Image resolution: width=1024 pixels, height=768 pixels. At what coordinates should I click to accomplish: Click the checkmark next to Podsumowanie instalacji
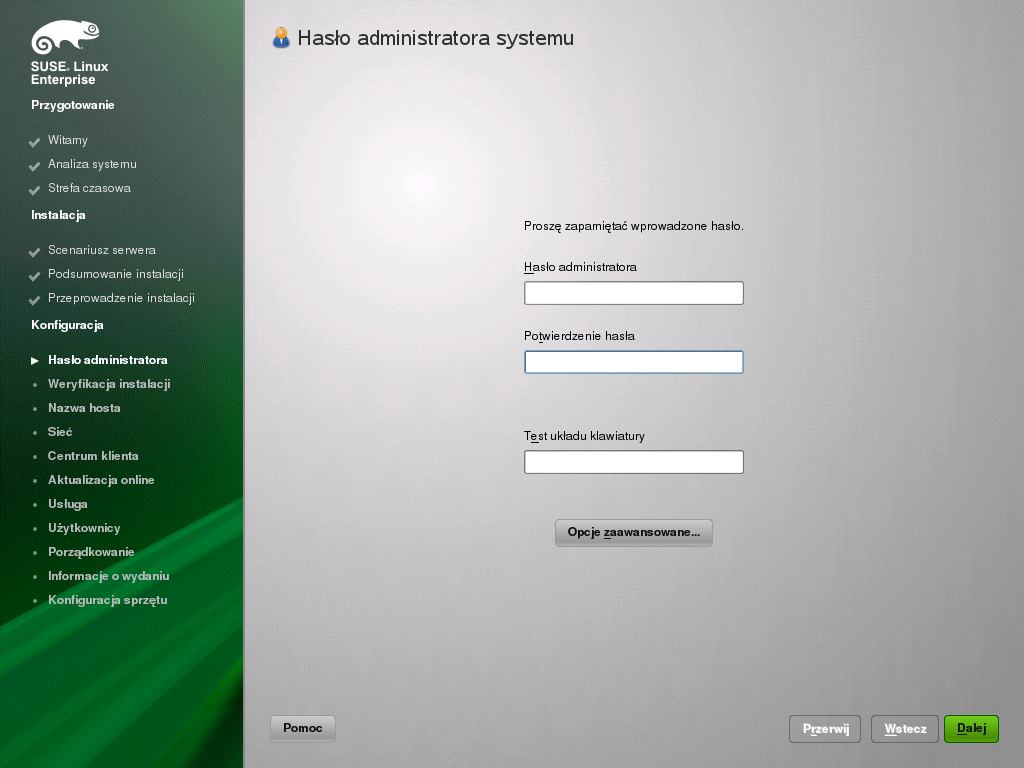point(35,276)
